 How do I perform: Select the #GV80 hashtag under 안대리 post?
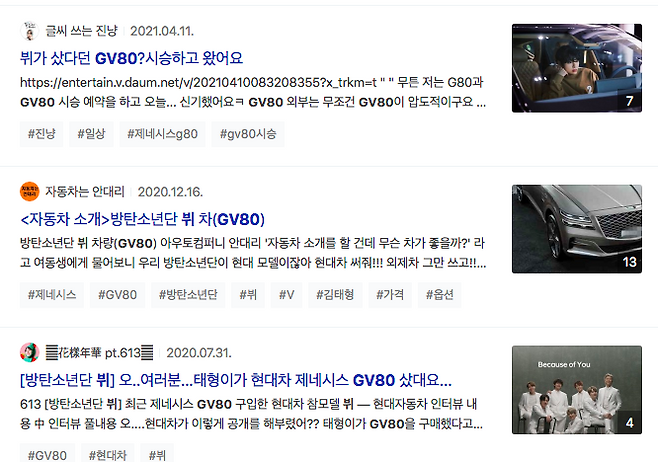point(118,295)
